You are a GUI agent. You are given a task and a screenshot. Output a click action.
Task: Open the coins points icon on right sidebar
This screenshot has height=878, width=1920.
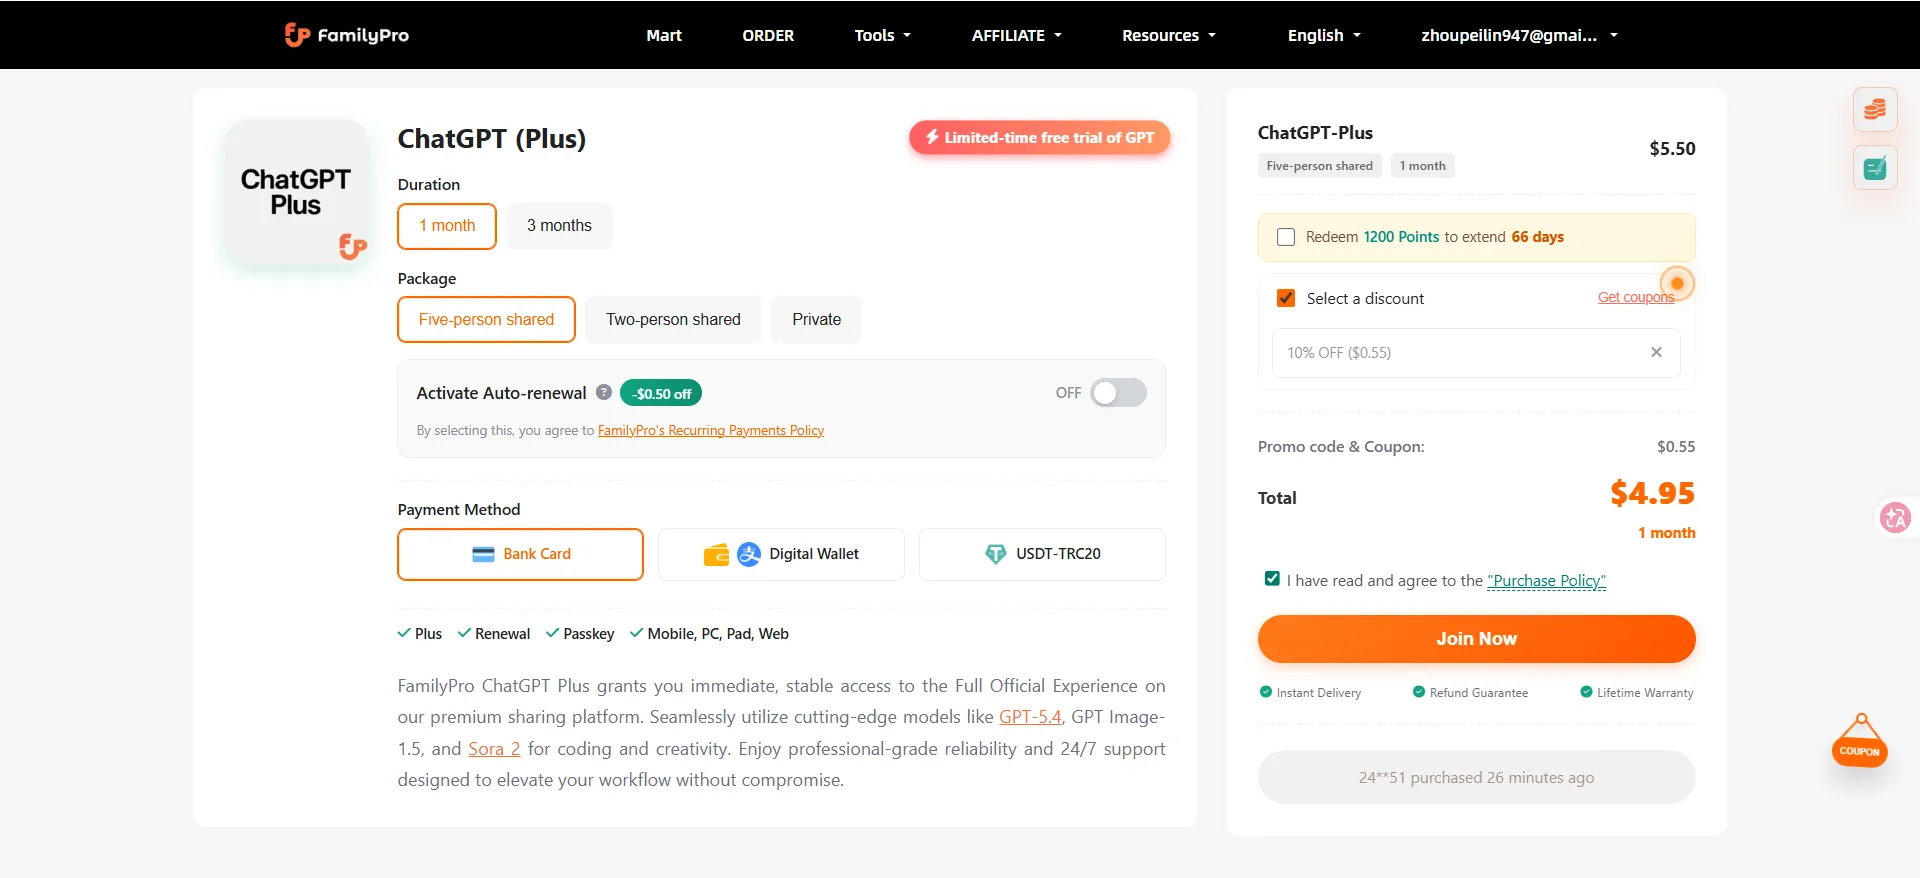[1875, 110]
